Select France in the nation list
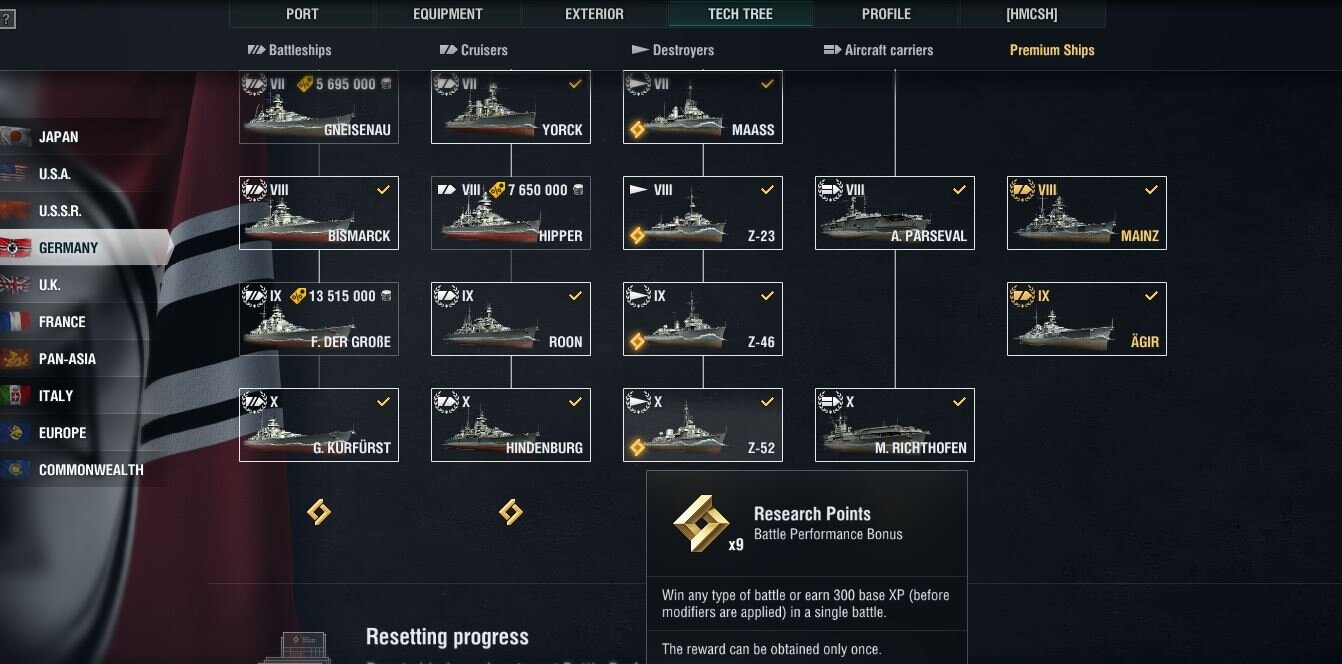 pos(61,322)
